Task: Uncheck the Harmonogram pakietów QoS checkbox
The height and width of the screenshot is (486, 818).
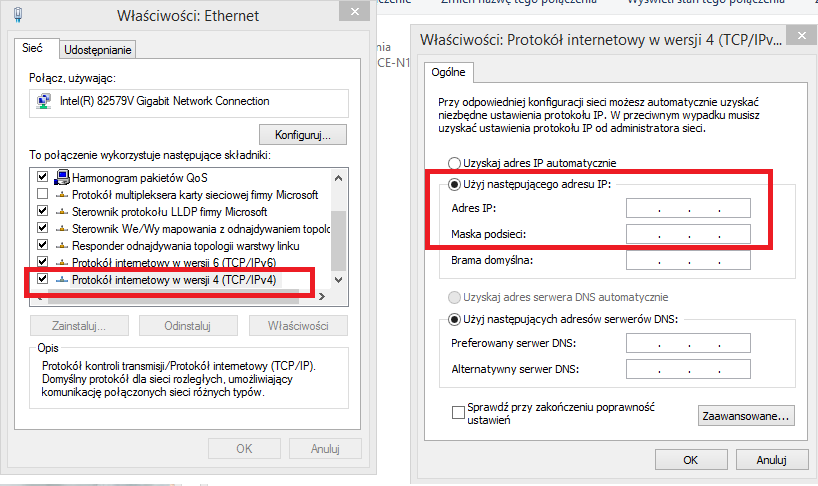Action: tap(43, 177)
